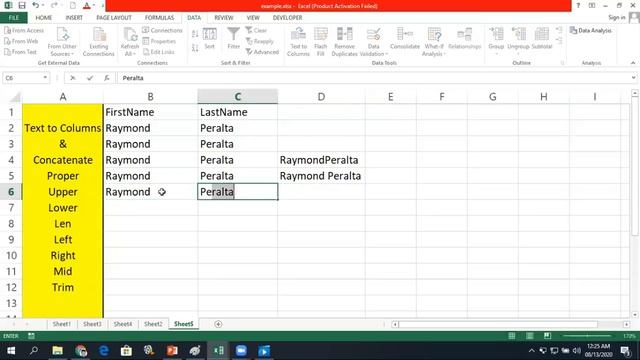This screenshot has height=360, width=640.
Task: Open Insert Function fx
Action: pos(107,78)
